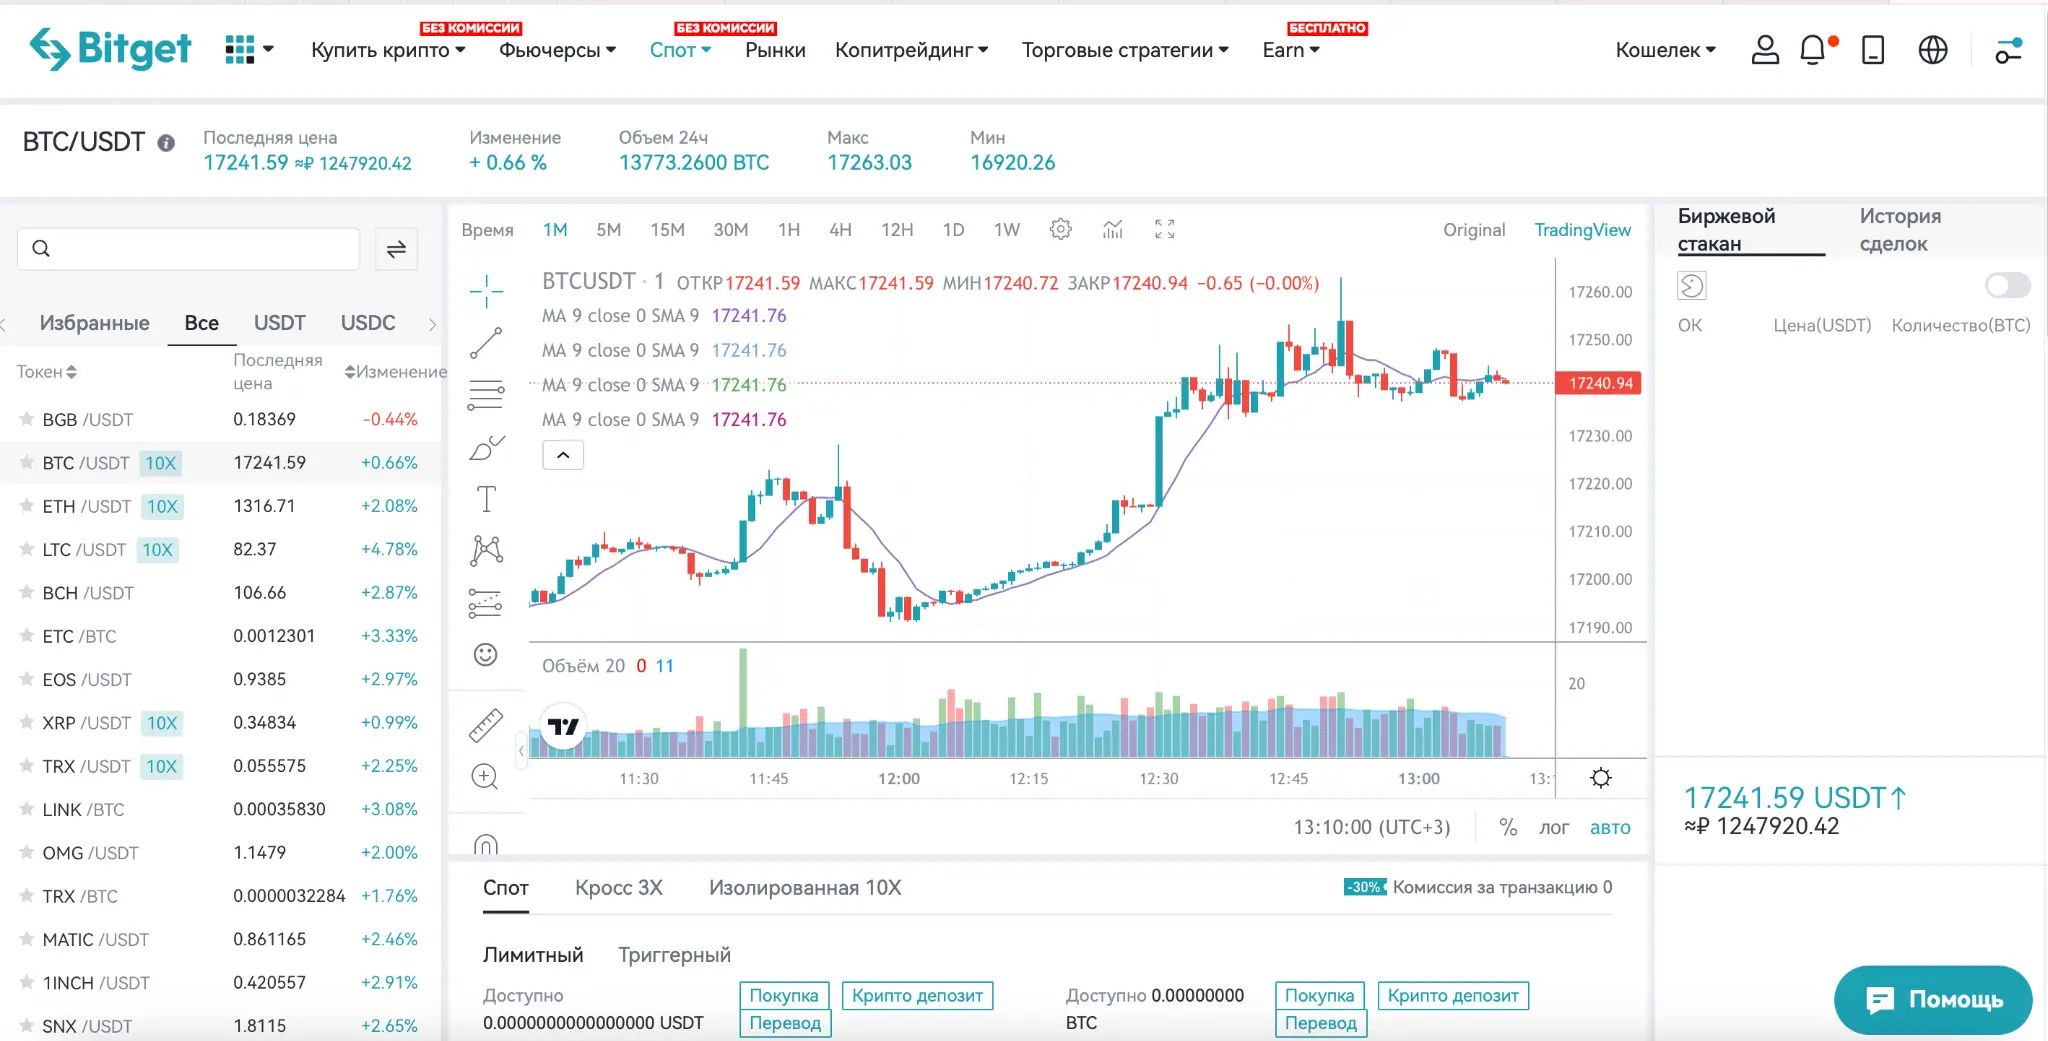
Task: Select Кросс 3X trading mode
Action: point(619,888)
